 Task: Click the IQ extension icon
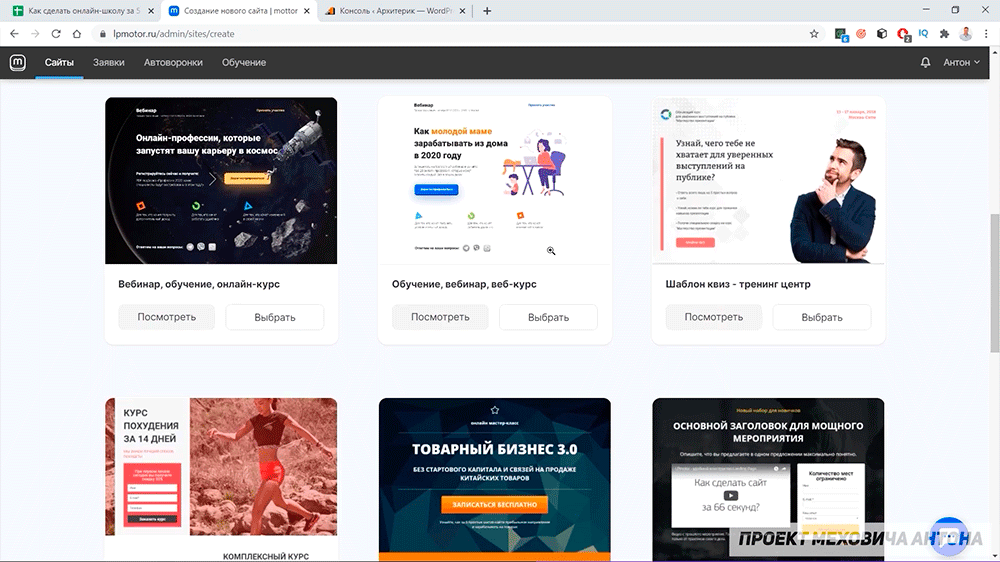(923, 34)
